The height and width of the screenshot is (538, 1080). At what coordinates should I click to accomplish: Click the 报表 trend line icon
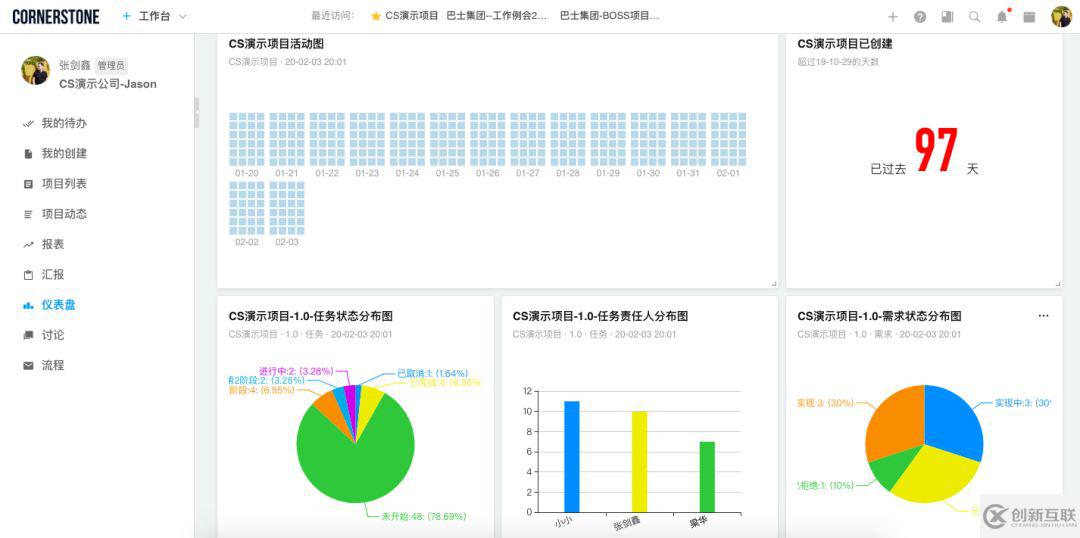click(28, 245)
